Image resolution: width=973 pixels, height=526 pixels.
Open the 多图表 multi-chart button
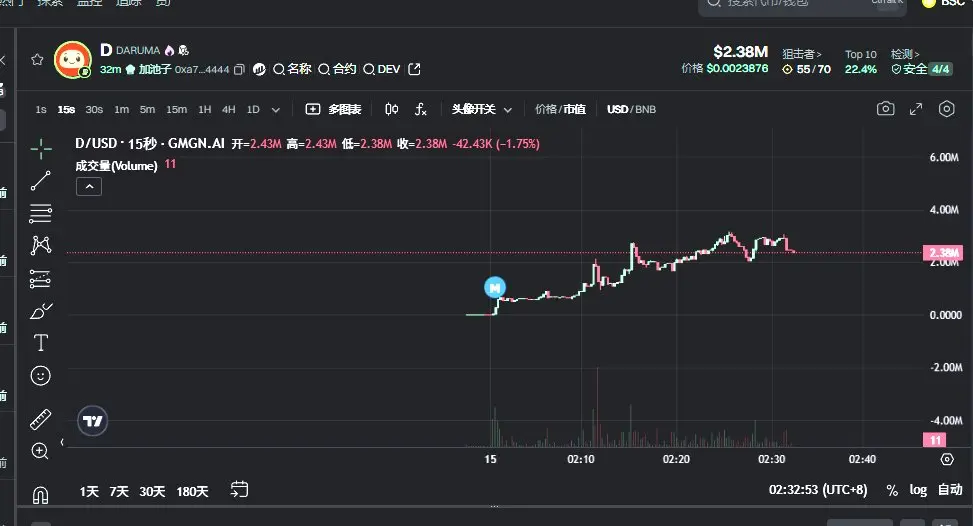pyautogui.click(x=333, y=109)
